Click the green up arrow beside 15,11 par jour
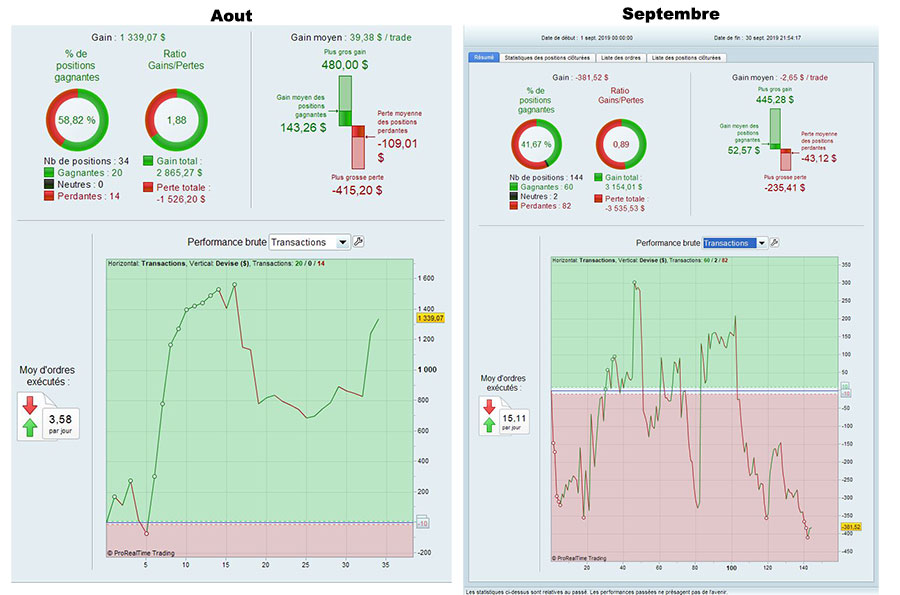Image resolution: width=900 pixels, height=595 pixels. (489, 425)
